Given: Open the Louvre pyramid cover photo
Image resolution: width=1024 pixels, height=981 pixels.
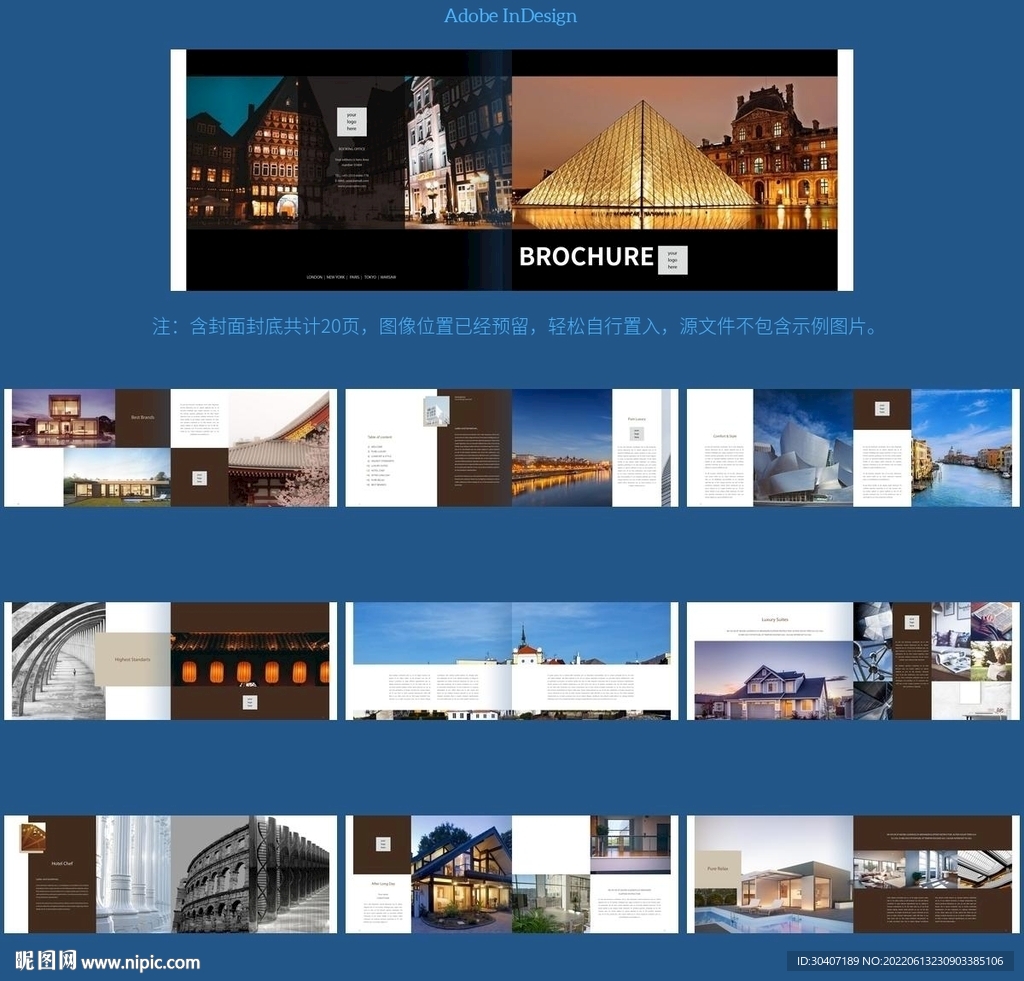Looking at the screenshot, I should (674, 153).
